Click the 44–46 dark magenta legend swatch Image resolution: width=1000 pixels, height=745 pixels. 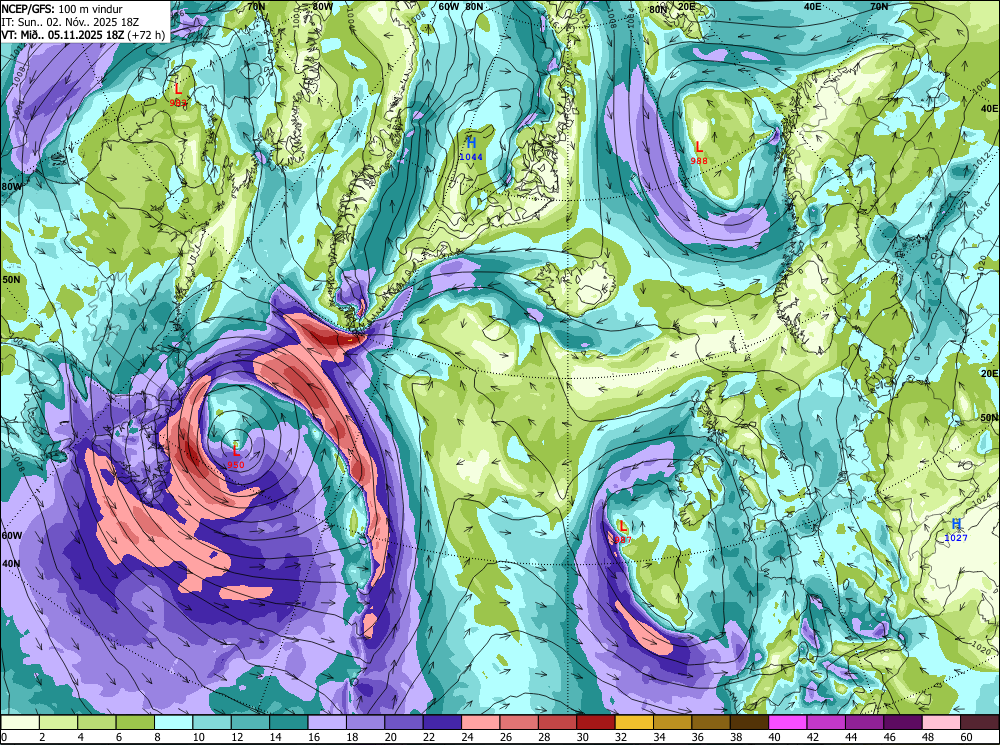pos(864,722)
